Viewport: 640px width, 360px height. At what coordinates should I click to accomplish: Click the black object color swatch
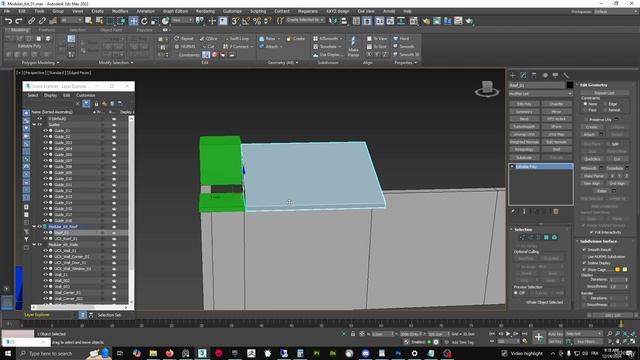tap(570, 85)
